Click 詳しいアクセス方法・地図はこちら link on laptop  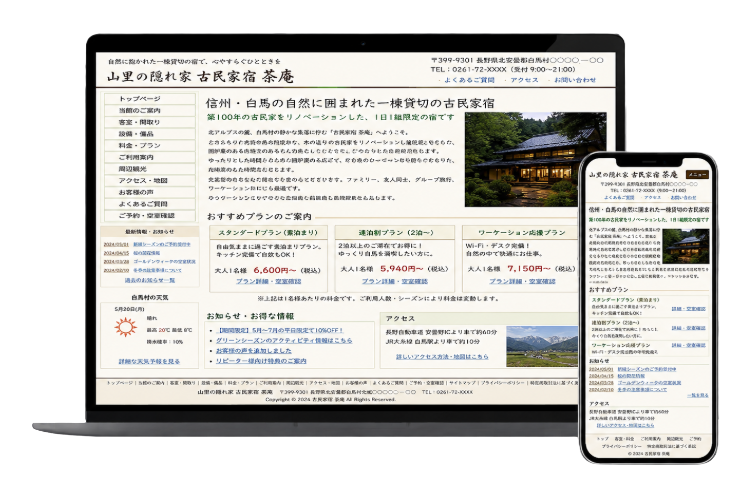[442, 357]
